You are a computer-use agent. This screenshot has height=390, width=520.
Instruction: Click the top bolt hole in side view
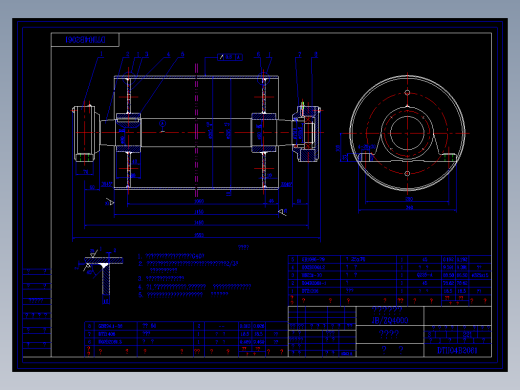pyautogui.click(x=407, y=92)
